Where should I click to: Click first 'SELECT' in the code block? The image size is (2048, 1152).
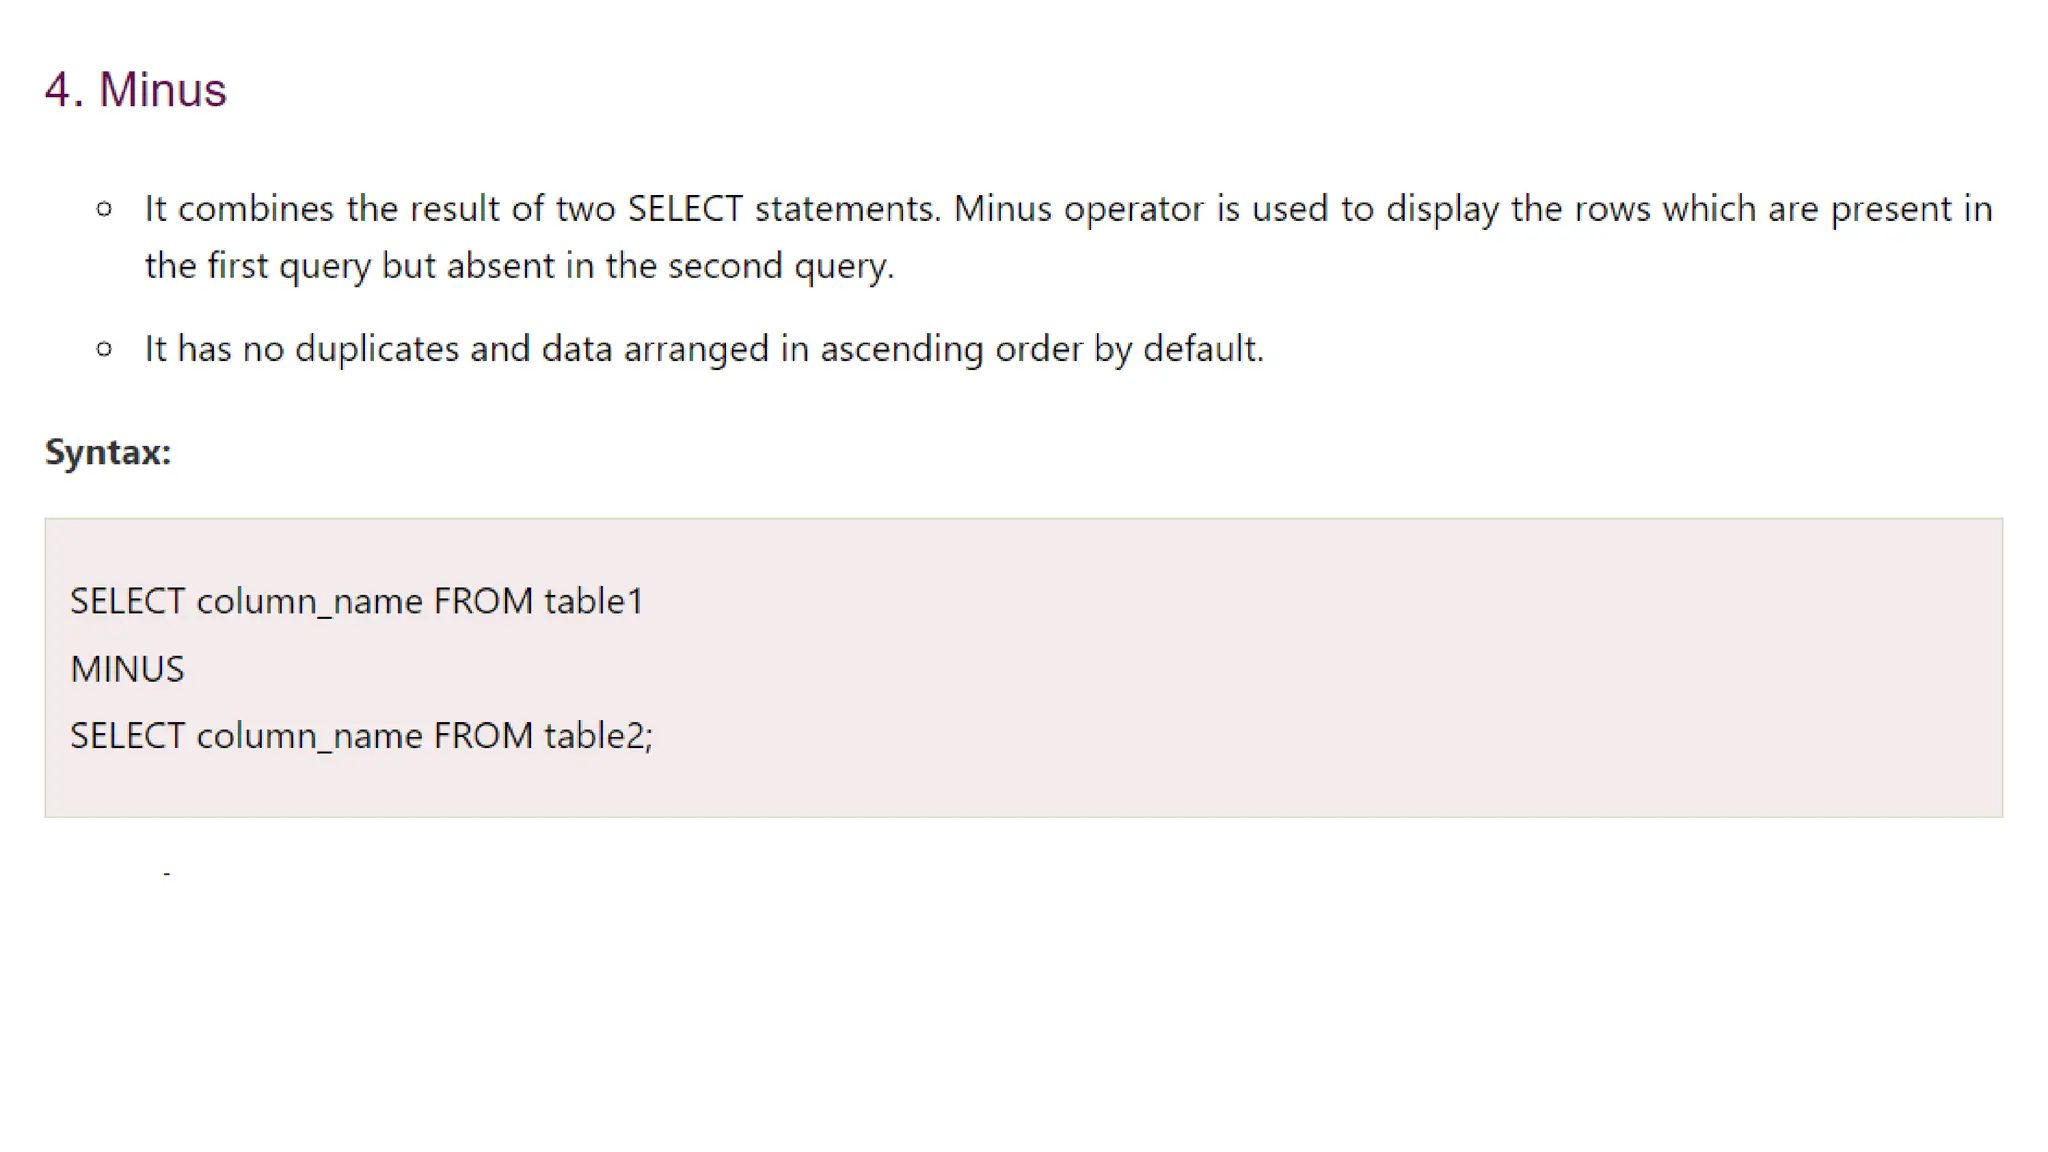coord(127,601)
